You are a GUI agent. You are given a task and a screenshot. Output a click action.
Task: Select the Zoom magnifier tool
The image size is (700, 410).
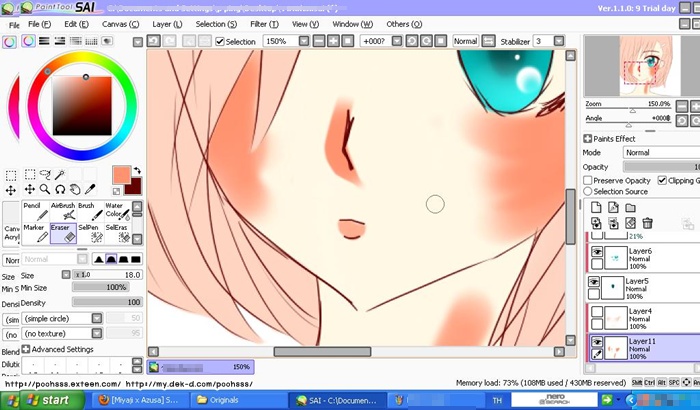click(45, 189)
